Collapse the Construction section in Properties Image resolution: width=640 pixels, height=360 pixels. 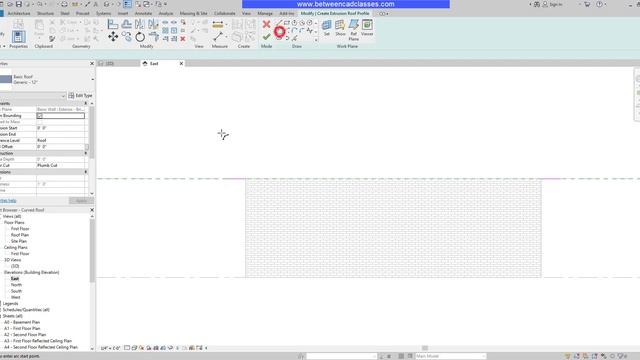click(x=86, y=153)
